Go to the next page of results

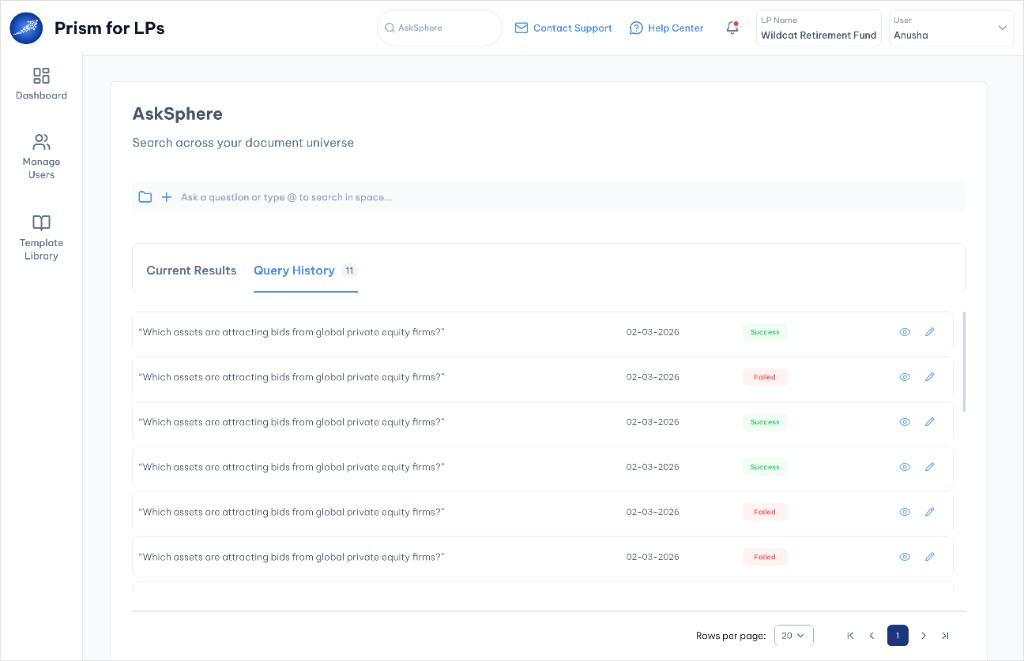click(923, 636)
